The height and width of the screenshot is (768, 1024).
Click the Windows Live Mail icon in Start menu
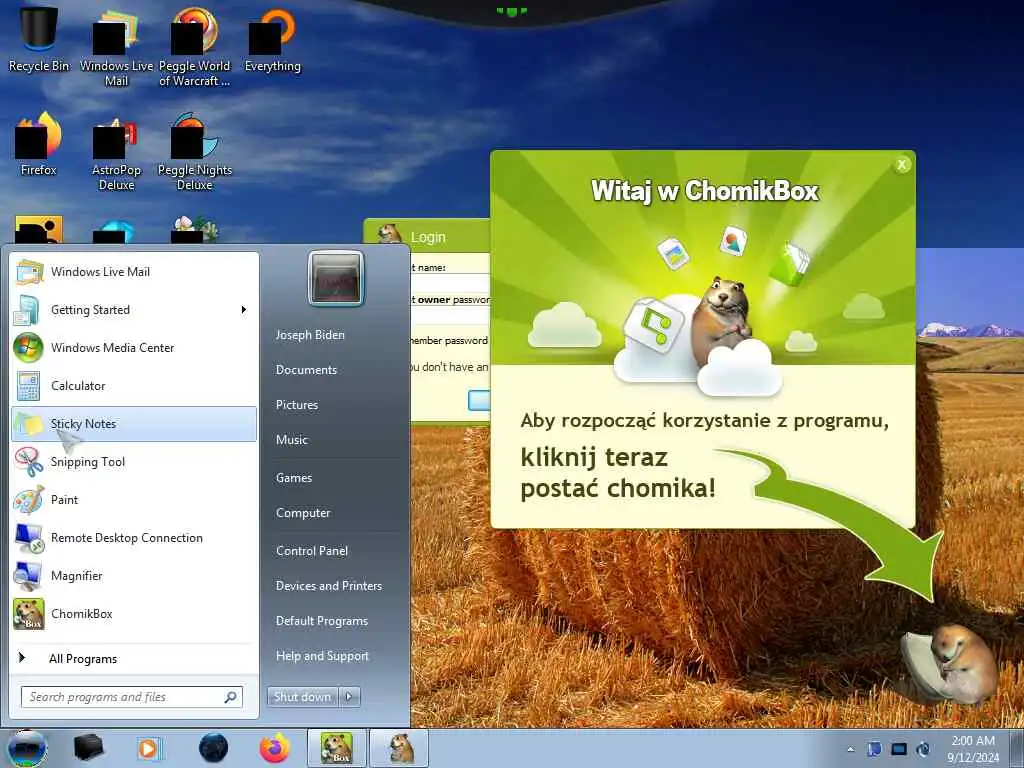point(29,272)
